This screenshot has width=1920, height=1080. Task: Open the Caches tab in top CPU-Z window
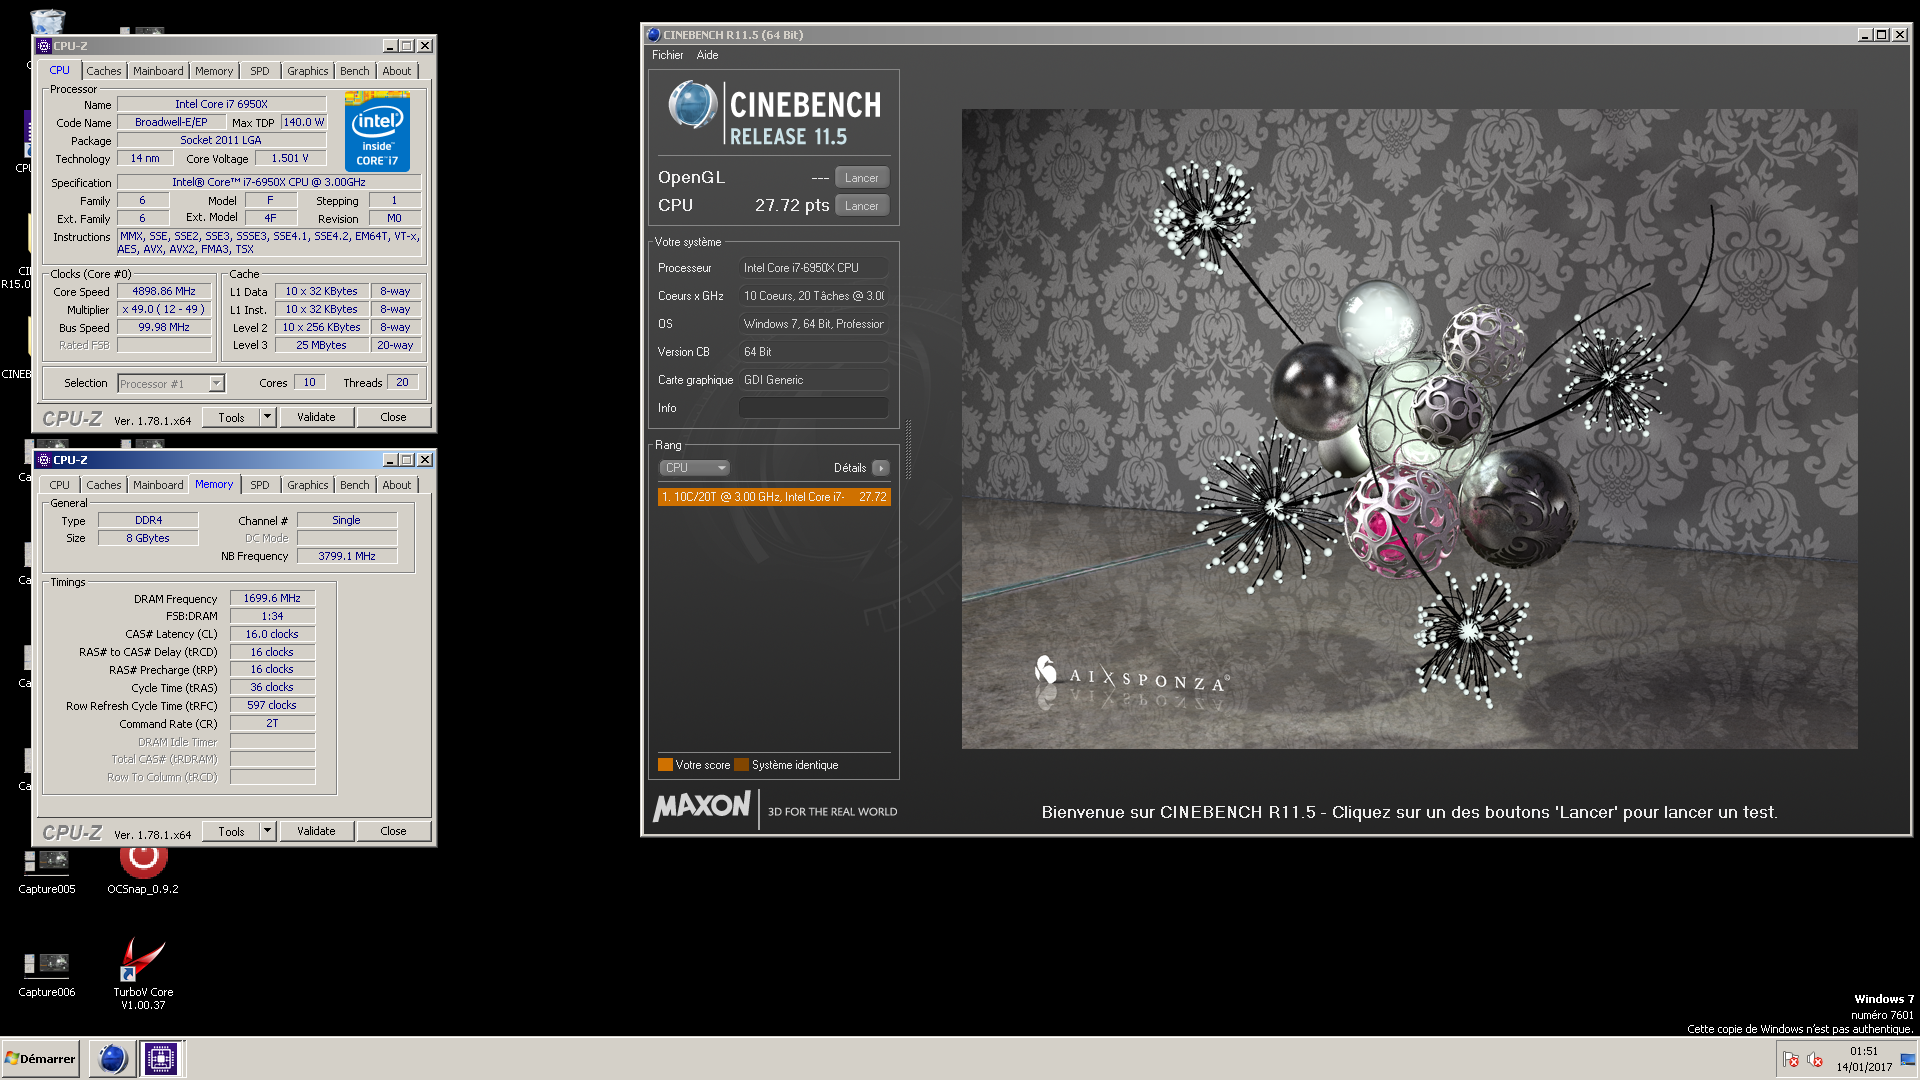[x=103, y=71]
